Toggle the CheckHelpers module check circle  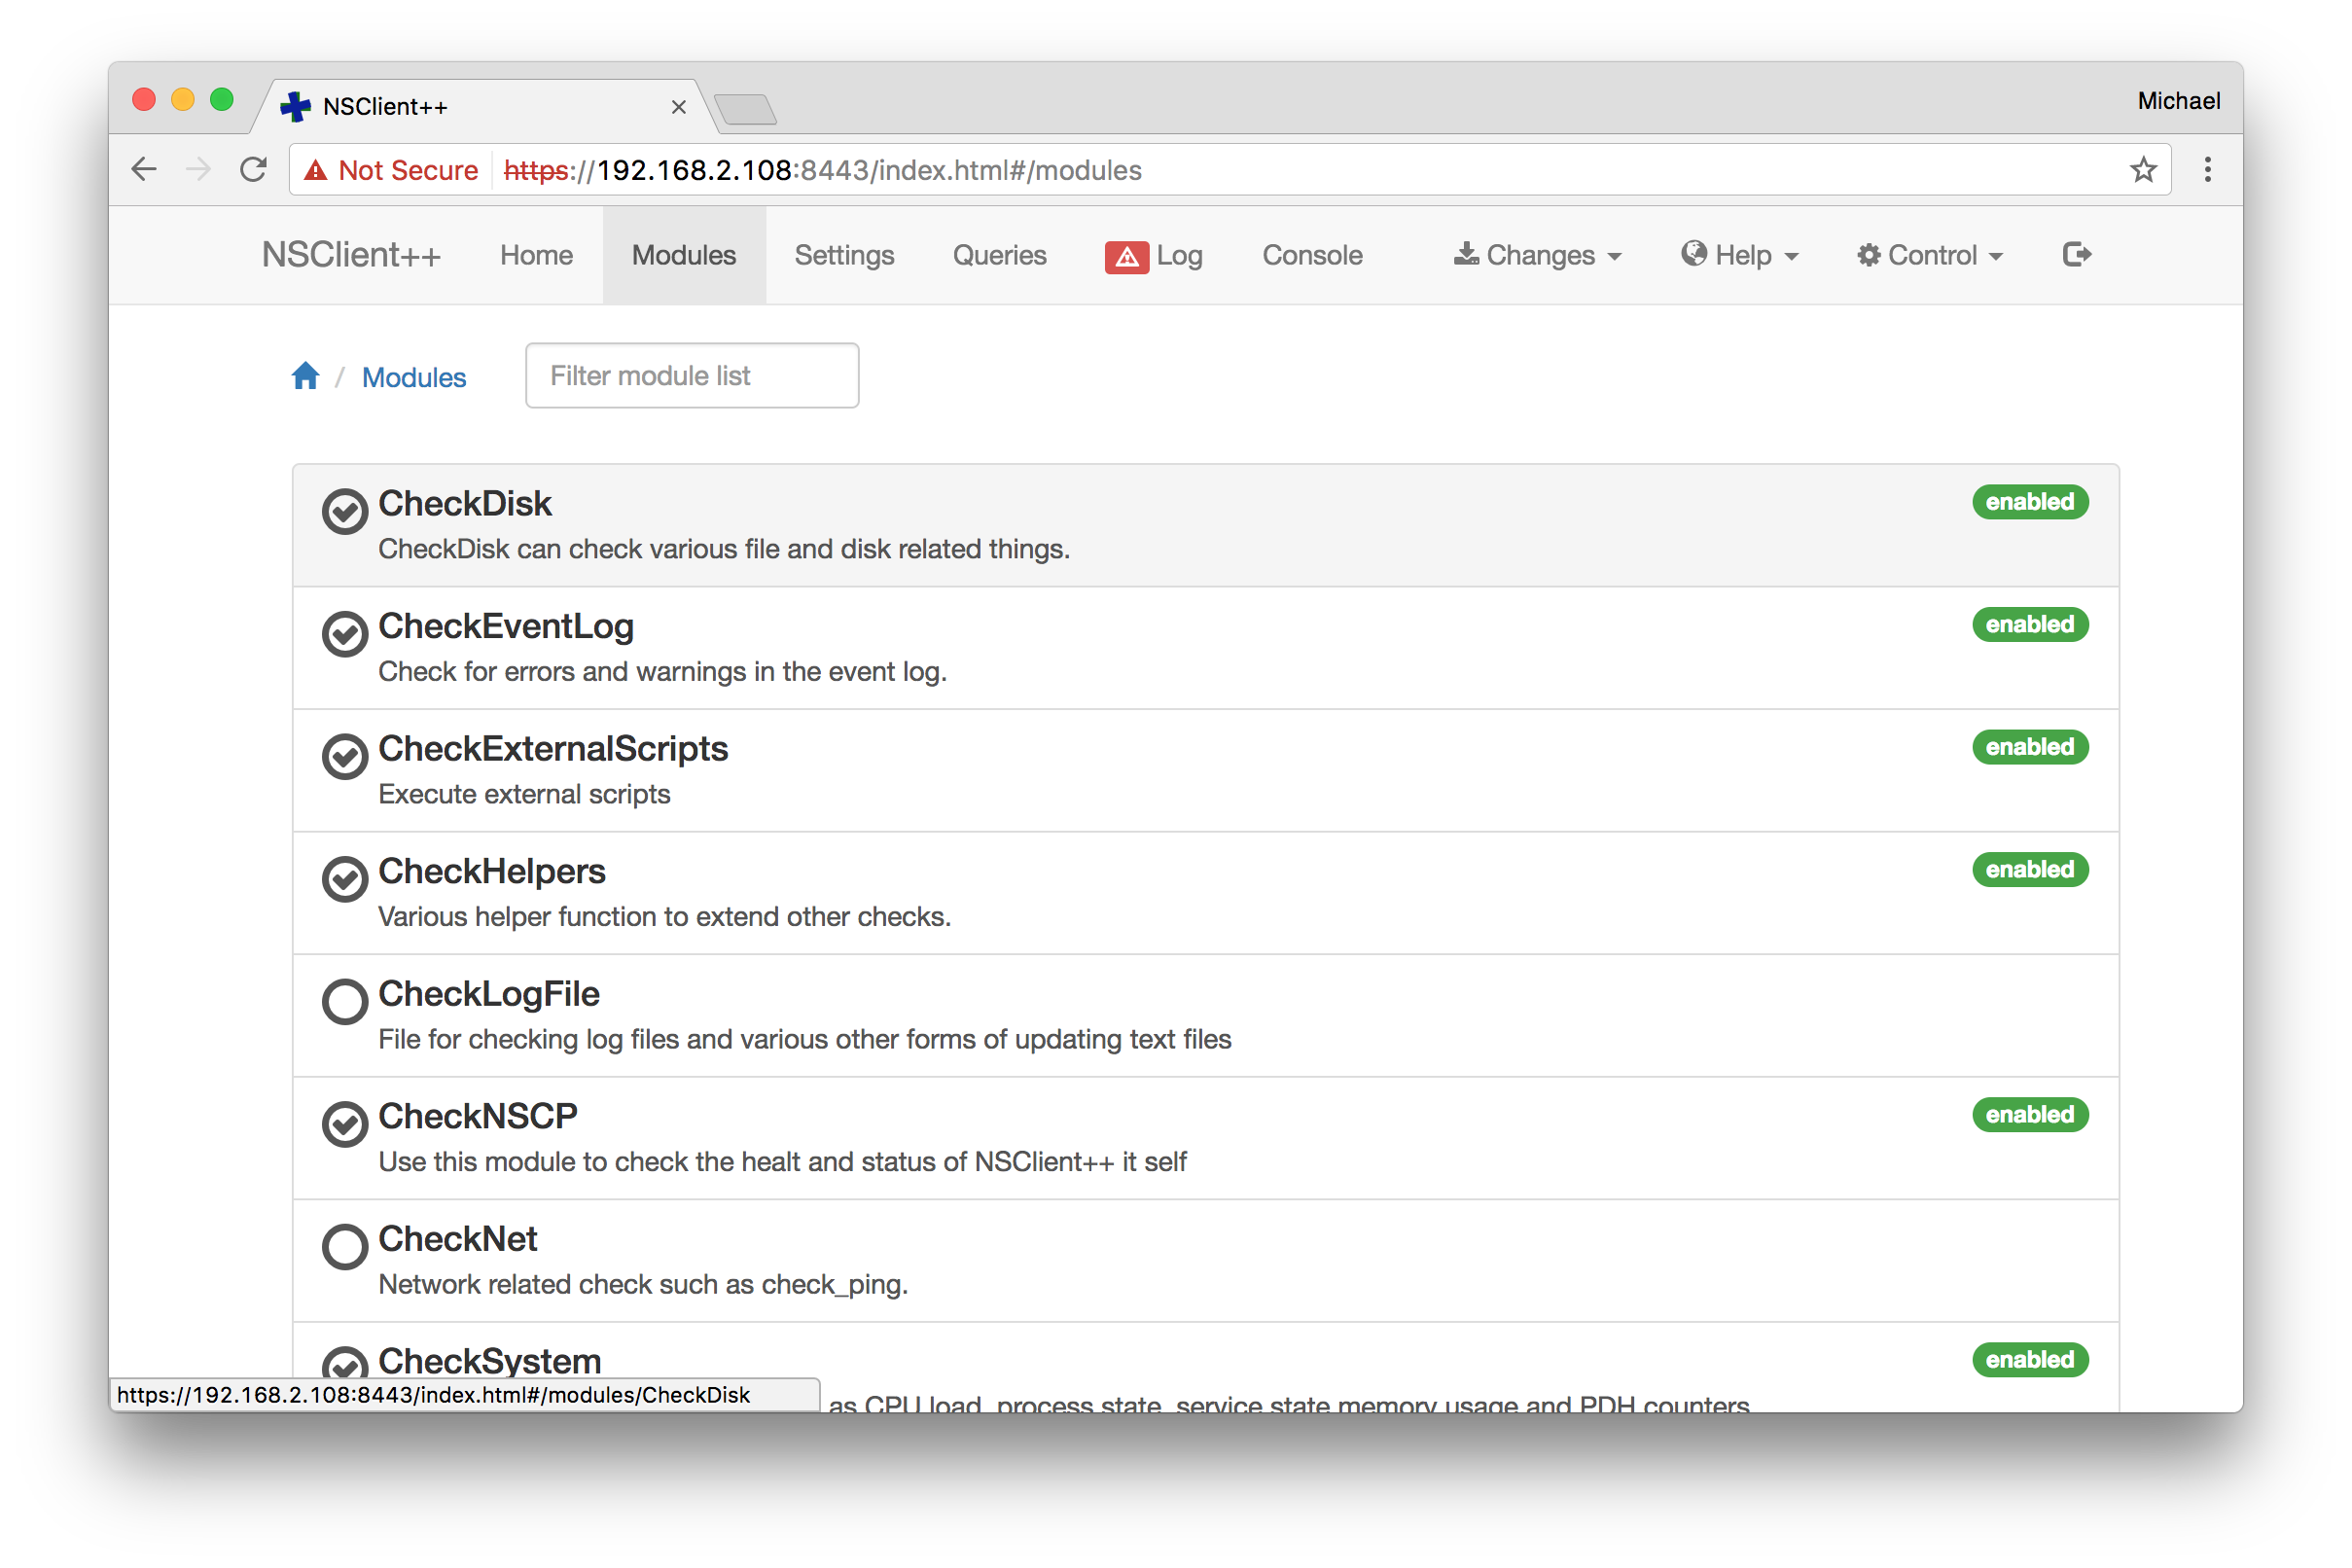tap(345, 879)
